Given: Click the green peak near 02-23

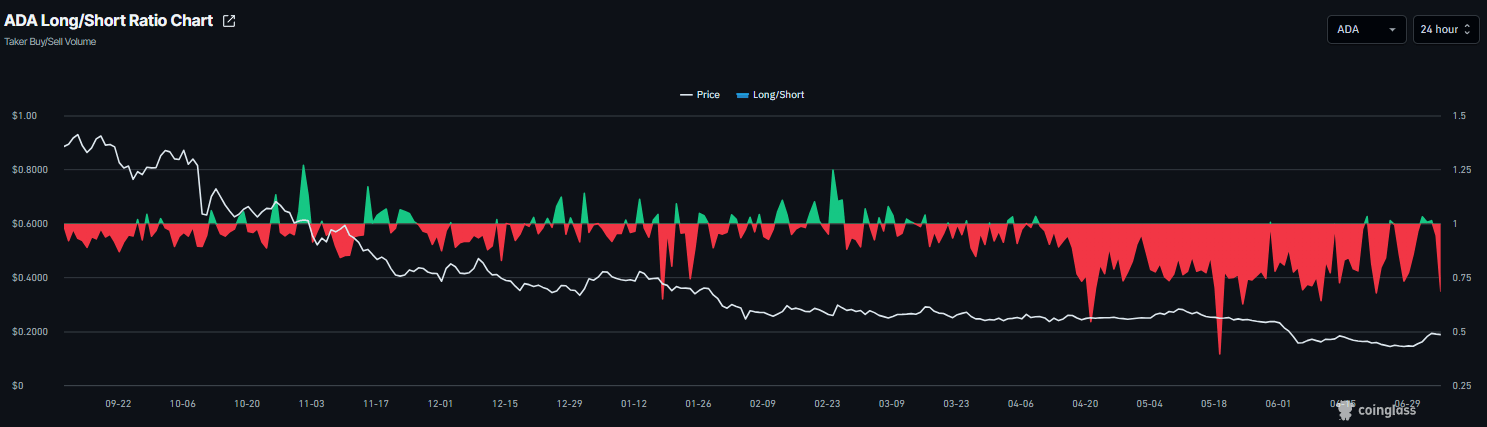Looking at the screenshot, I should click(x=833, y=195).
